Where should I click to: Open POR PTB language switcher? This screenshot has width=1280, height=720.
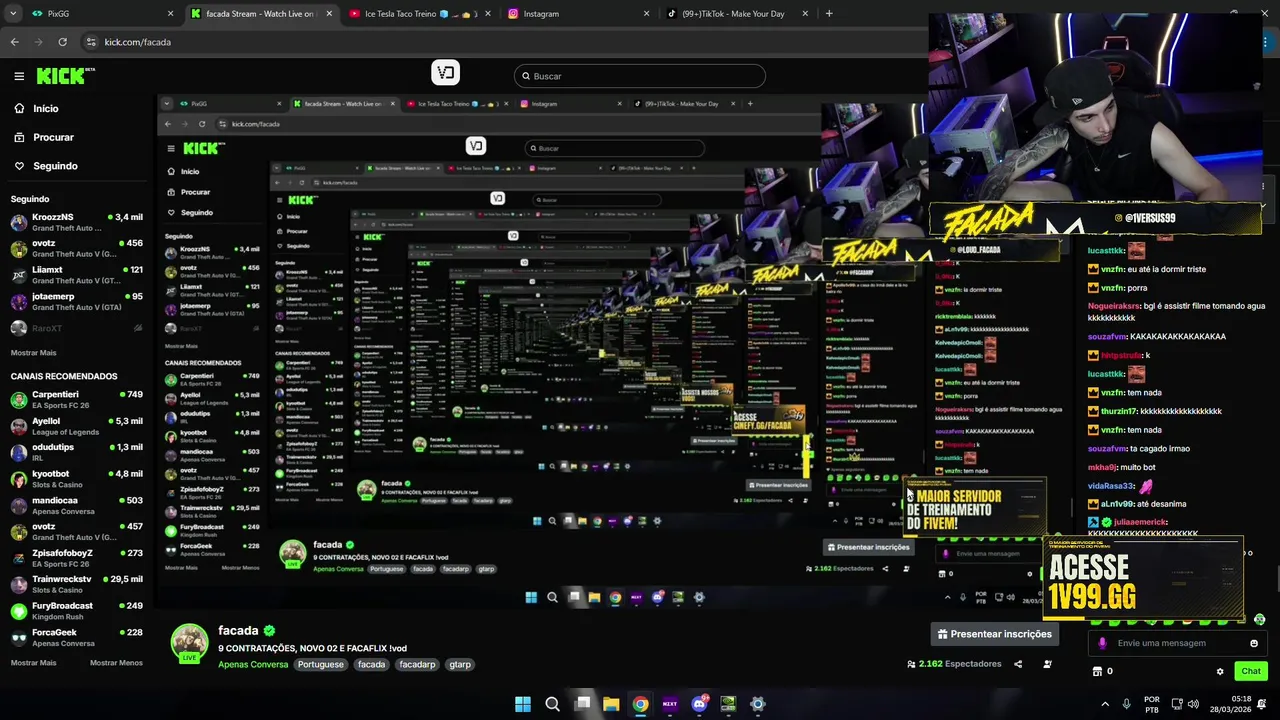pyautogui.click(x=1152, y=704)
